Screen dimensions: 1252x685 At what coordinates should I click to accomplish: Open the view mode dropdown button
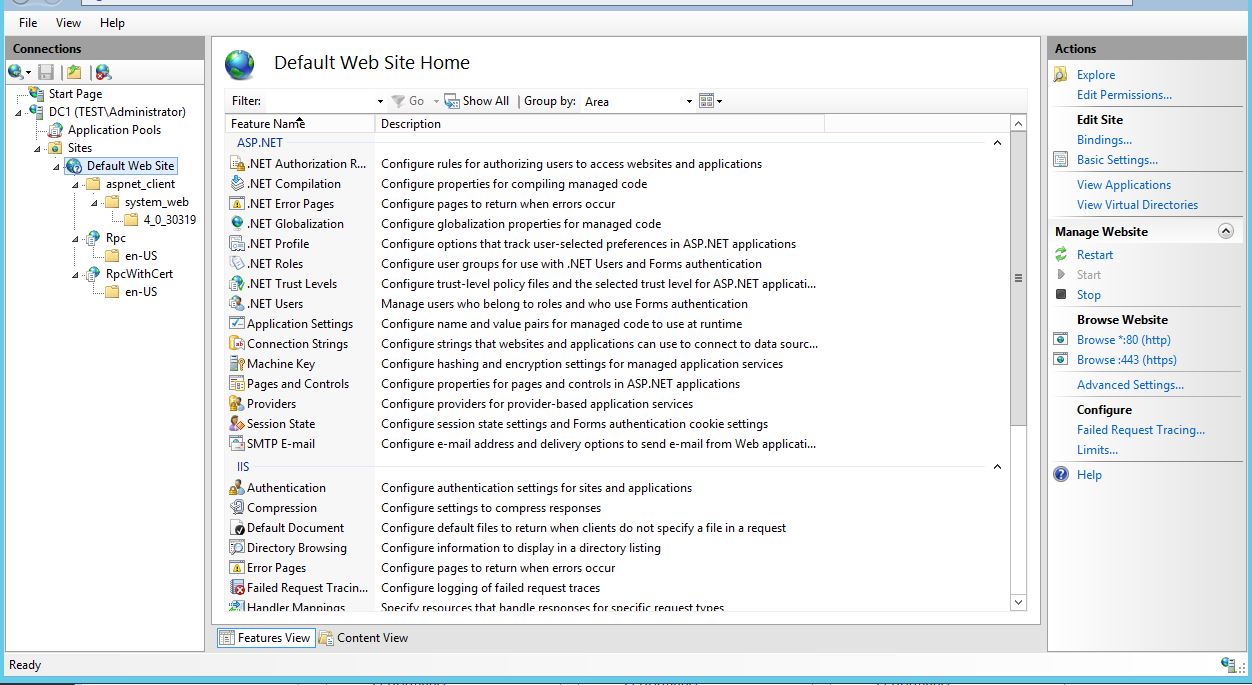710,101
